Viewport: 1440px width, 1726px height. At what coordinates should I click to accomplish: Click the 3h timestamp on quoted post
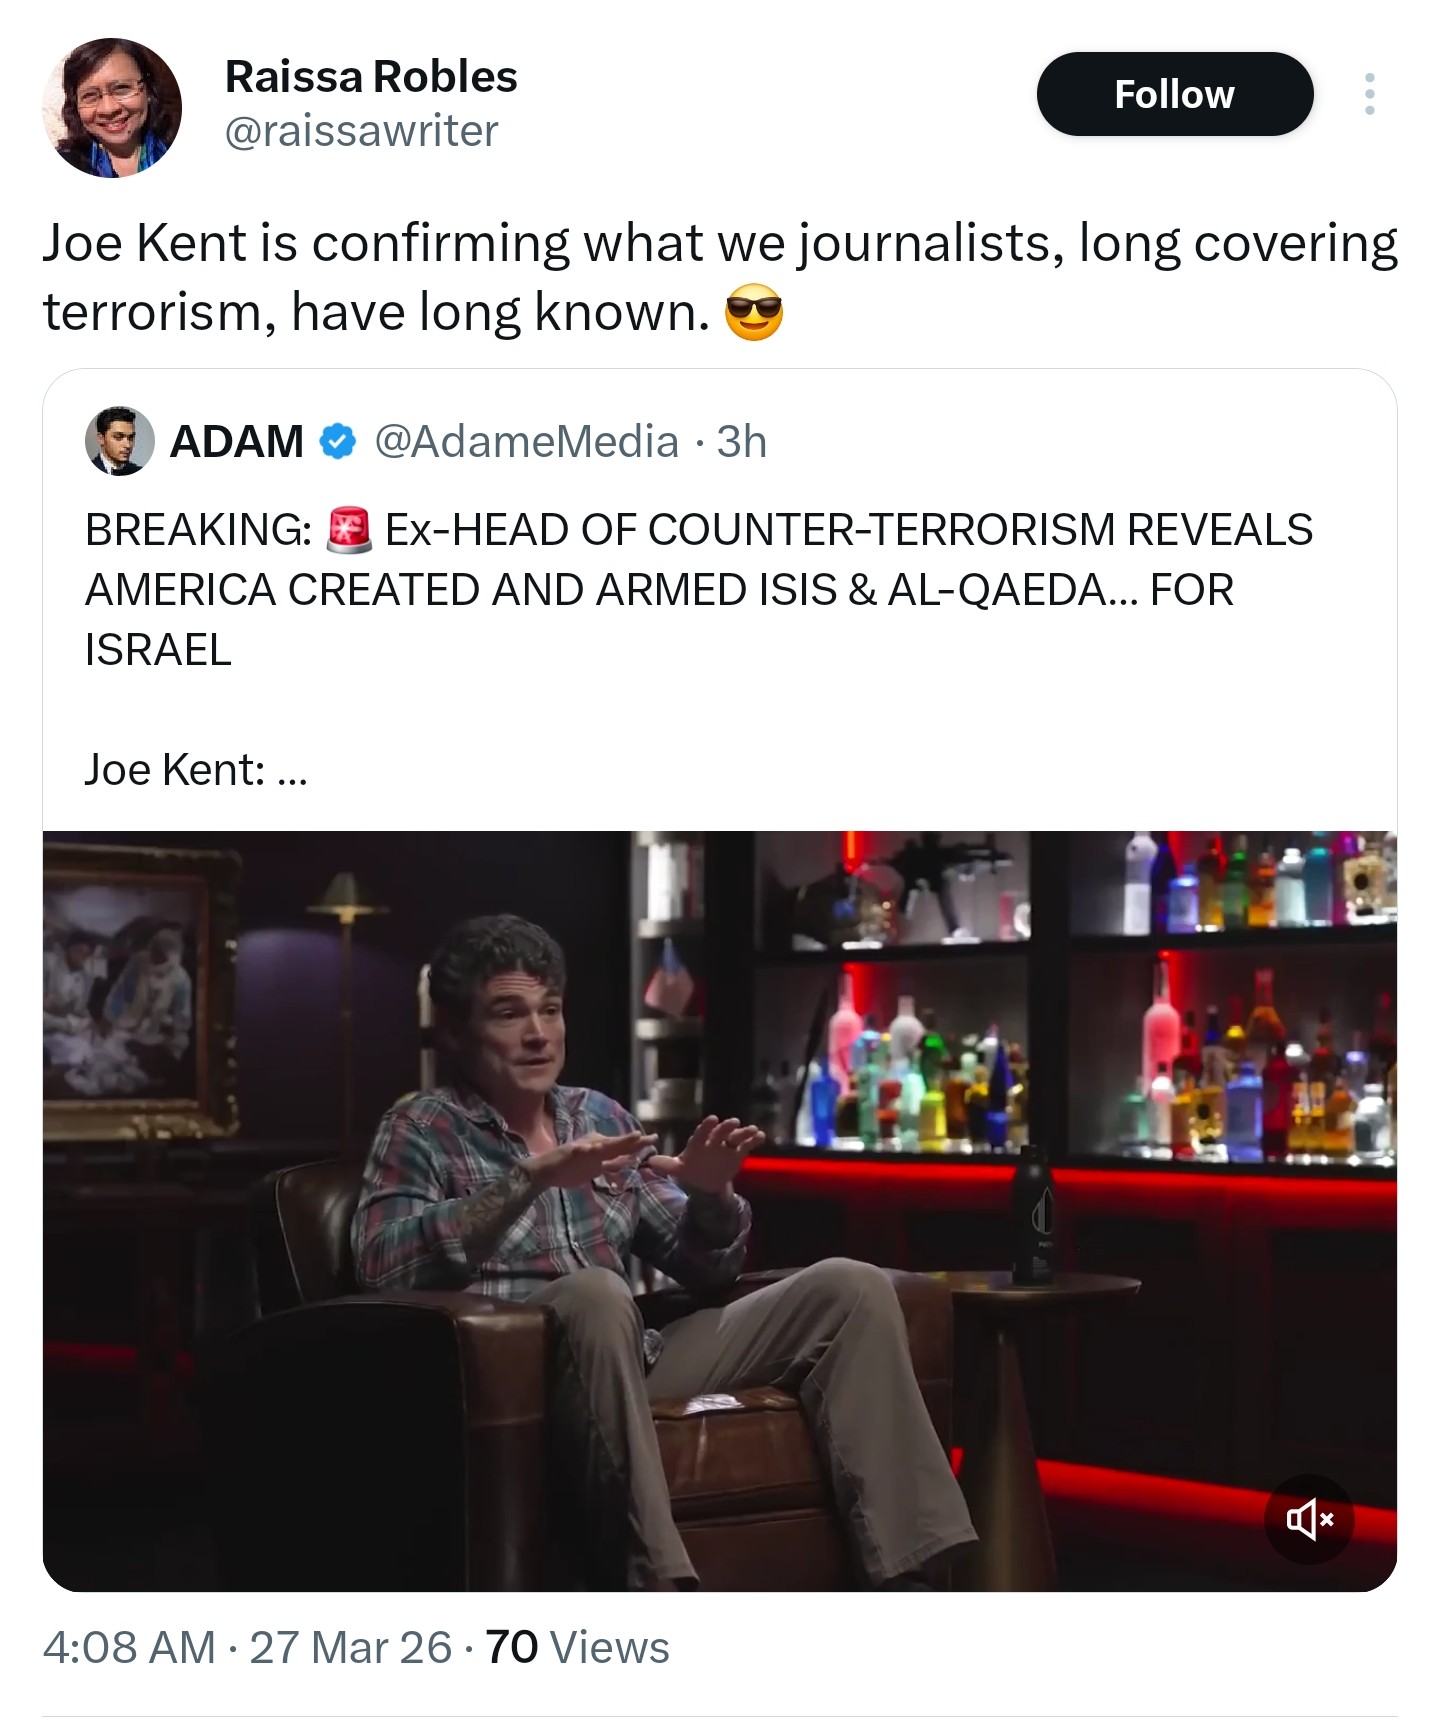point(742,441)
